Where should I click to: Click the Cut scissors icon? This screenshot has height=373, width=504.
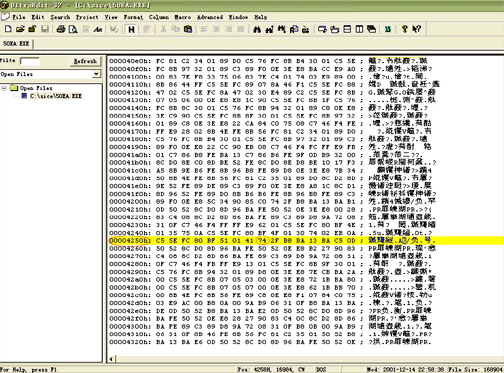click(163, 29)
